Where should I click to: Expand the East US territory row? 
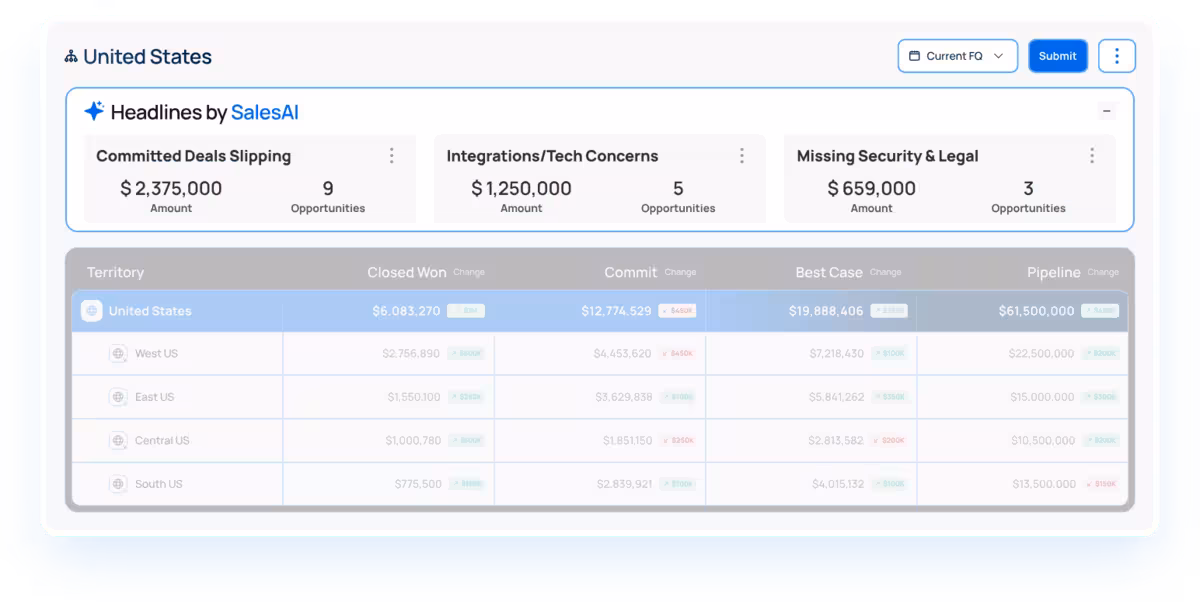pyautogui.click(x=155, y=396)
